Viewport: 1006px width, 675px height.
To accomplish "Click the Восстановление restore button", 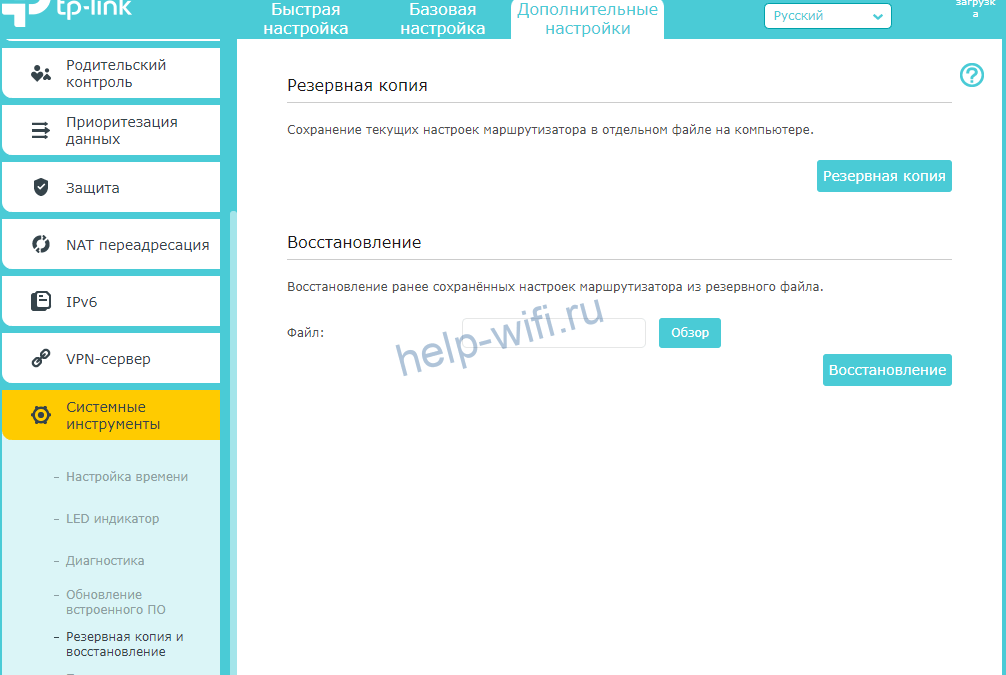I will coord(887,370).
